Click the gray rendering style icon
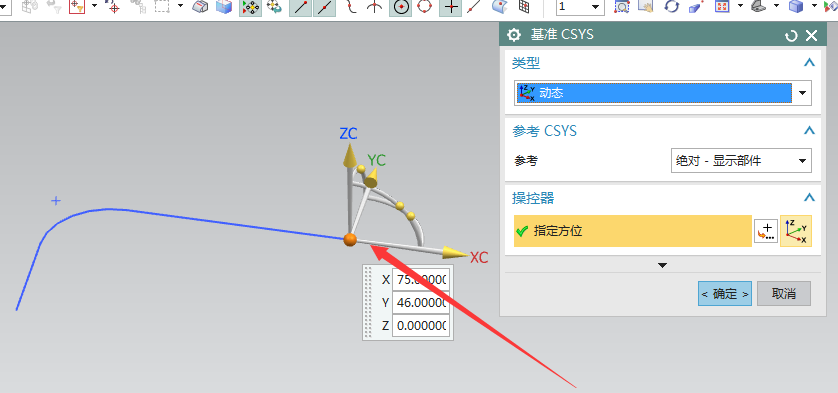The image size is (838, 393). click(759, 6)
